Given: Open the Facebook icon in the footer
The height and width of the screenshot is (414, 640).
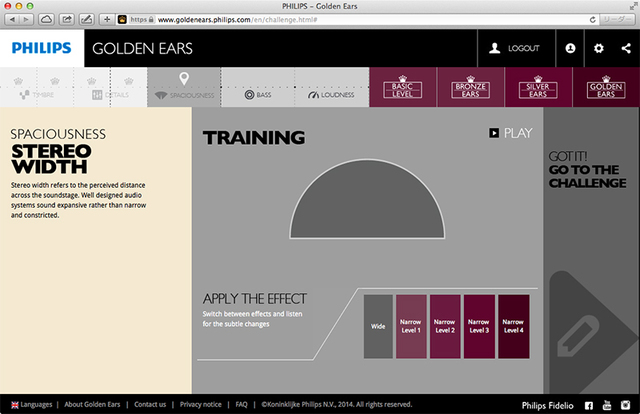Looking at the screenshot, I should tap(589, 405).
